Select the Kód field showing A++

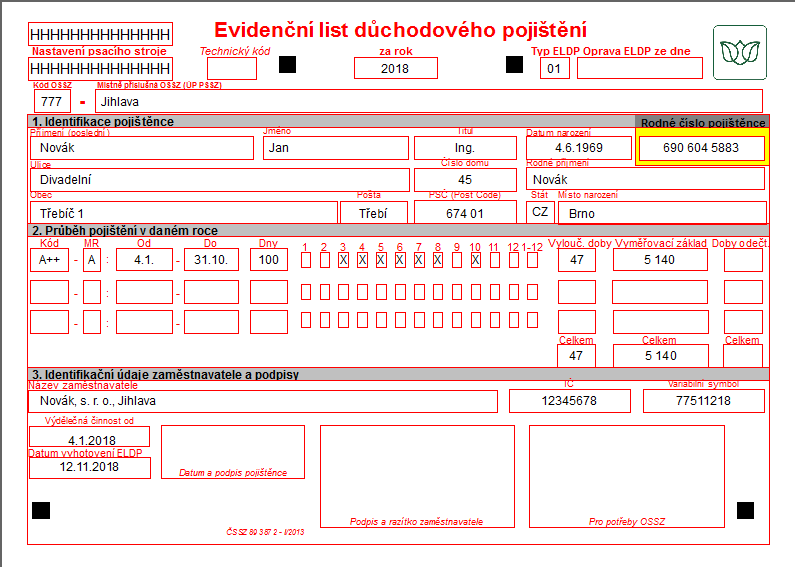click(49, 260)
